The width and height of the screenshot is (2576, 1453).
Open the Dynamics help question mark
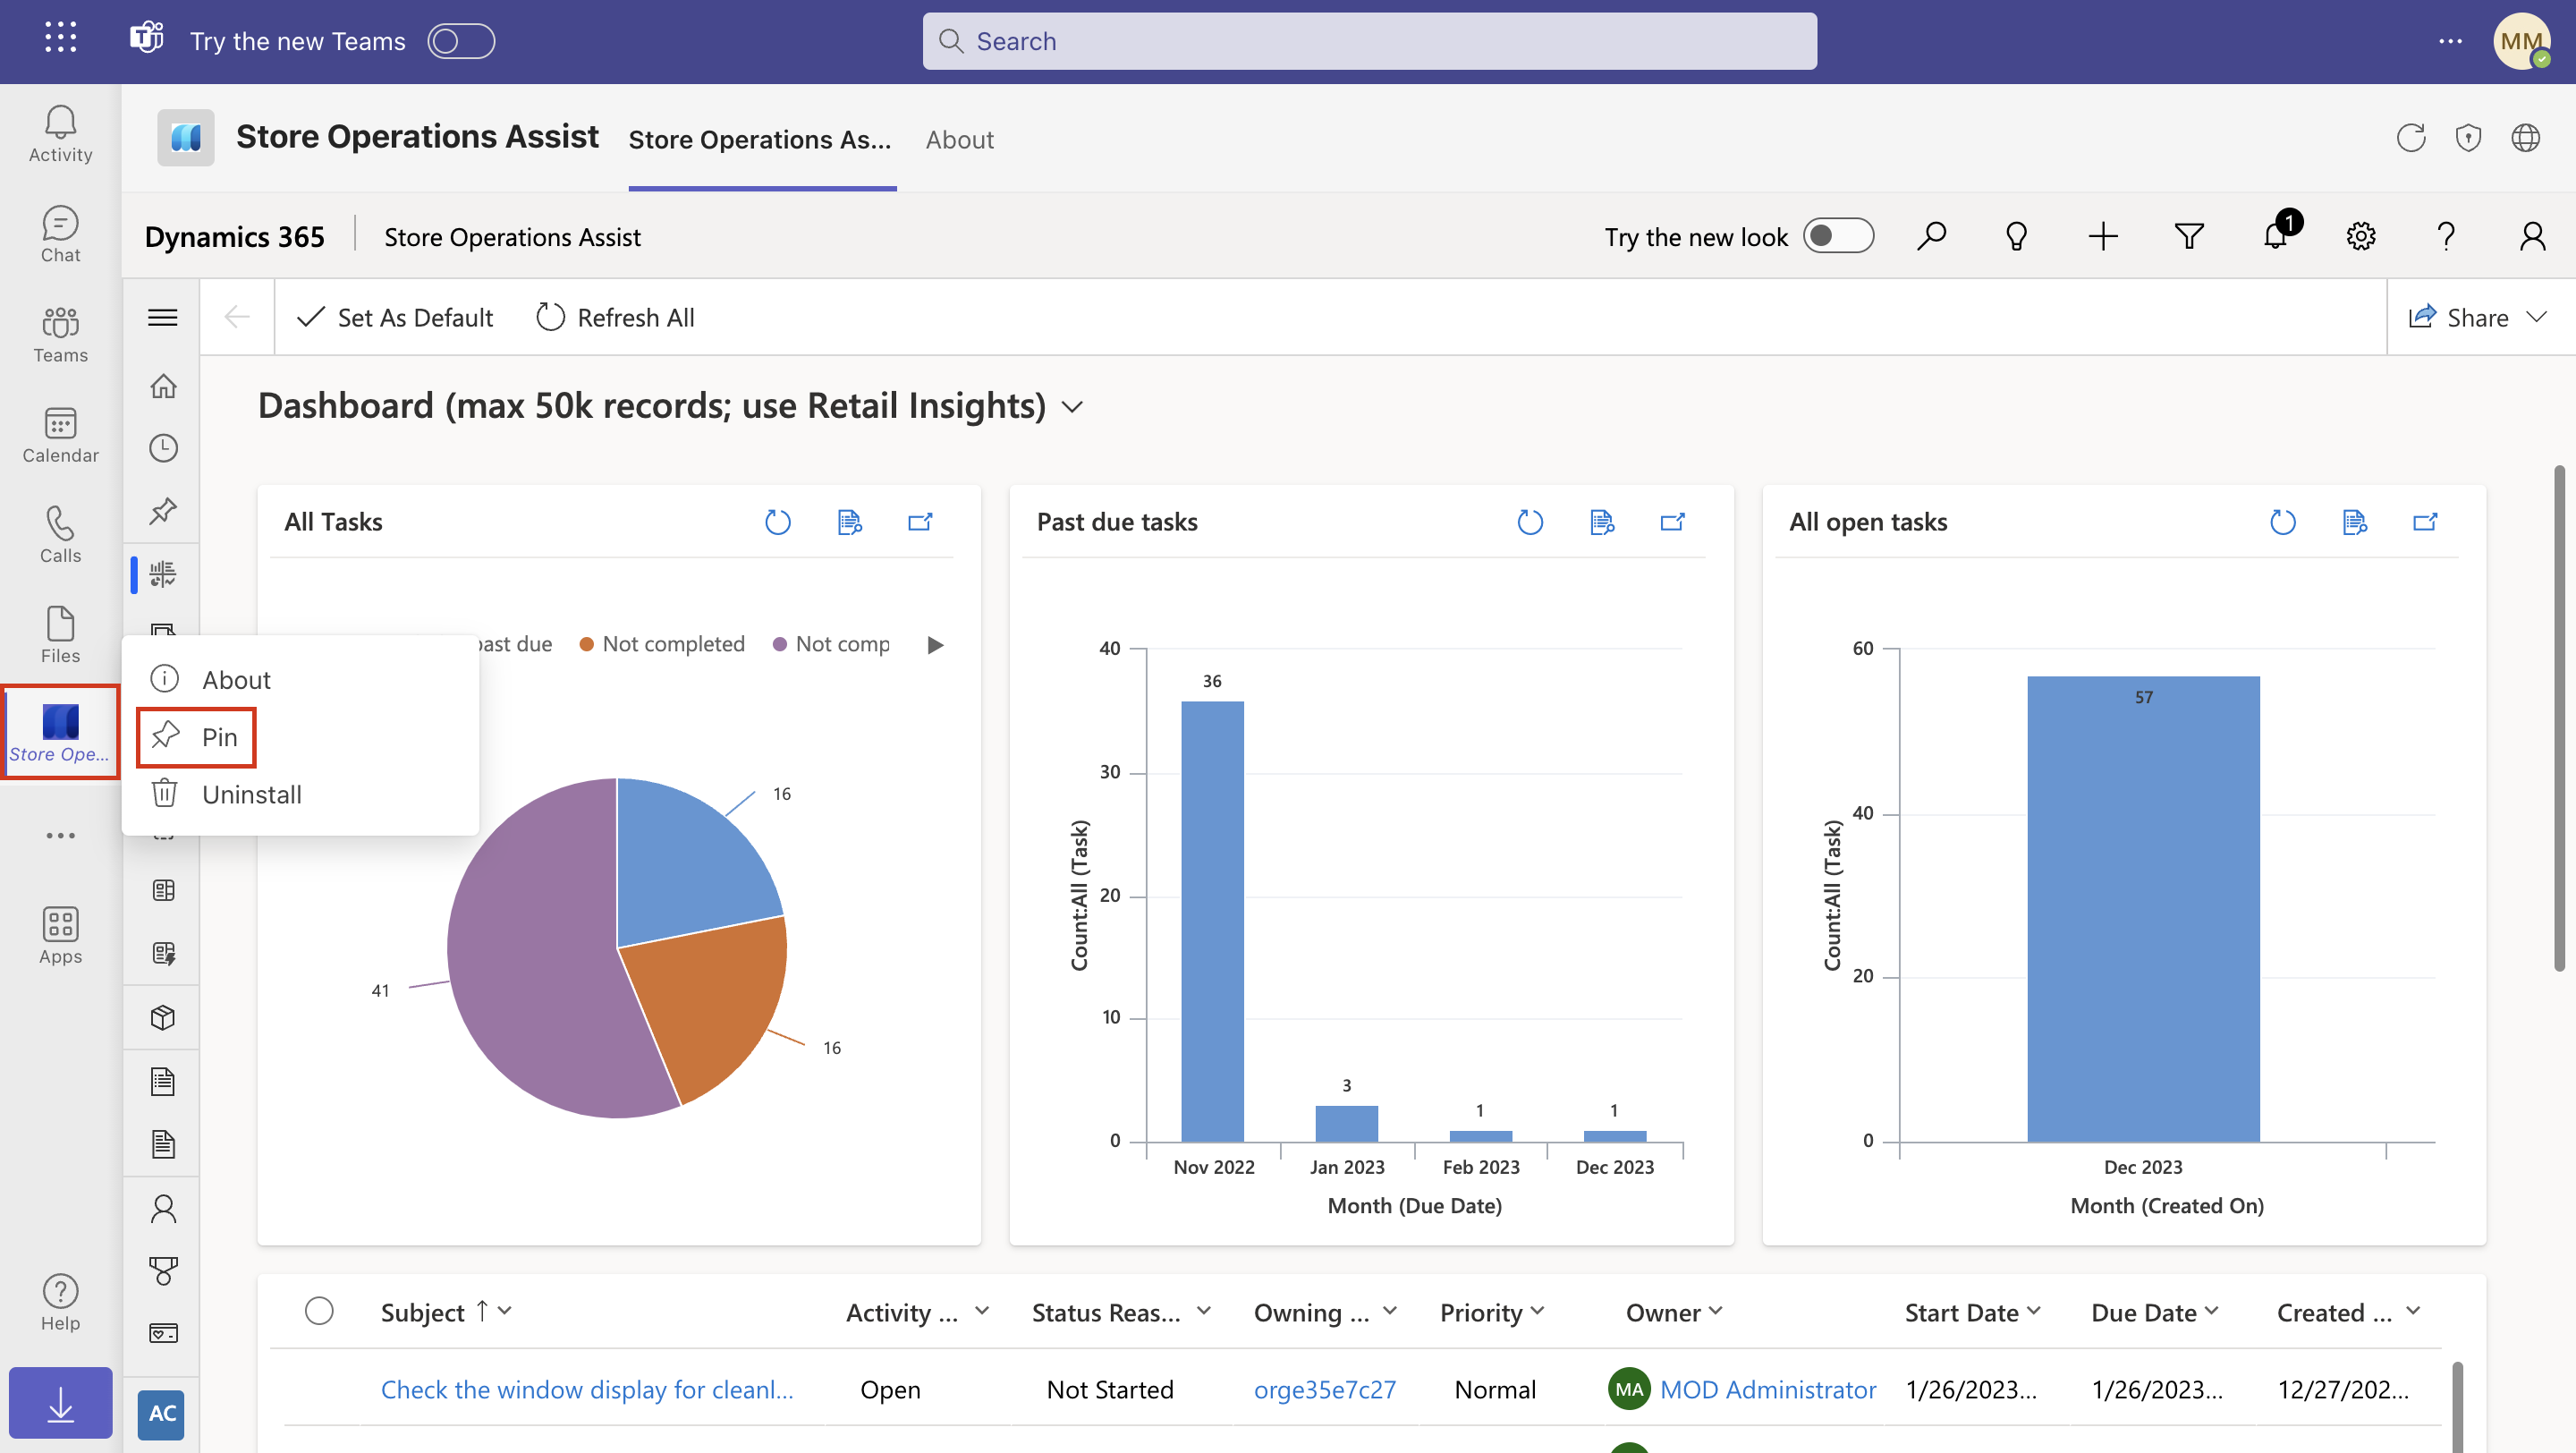2446,236
